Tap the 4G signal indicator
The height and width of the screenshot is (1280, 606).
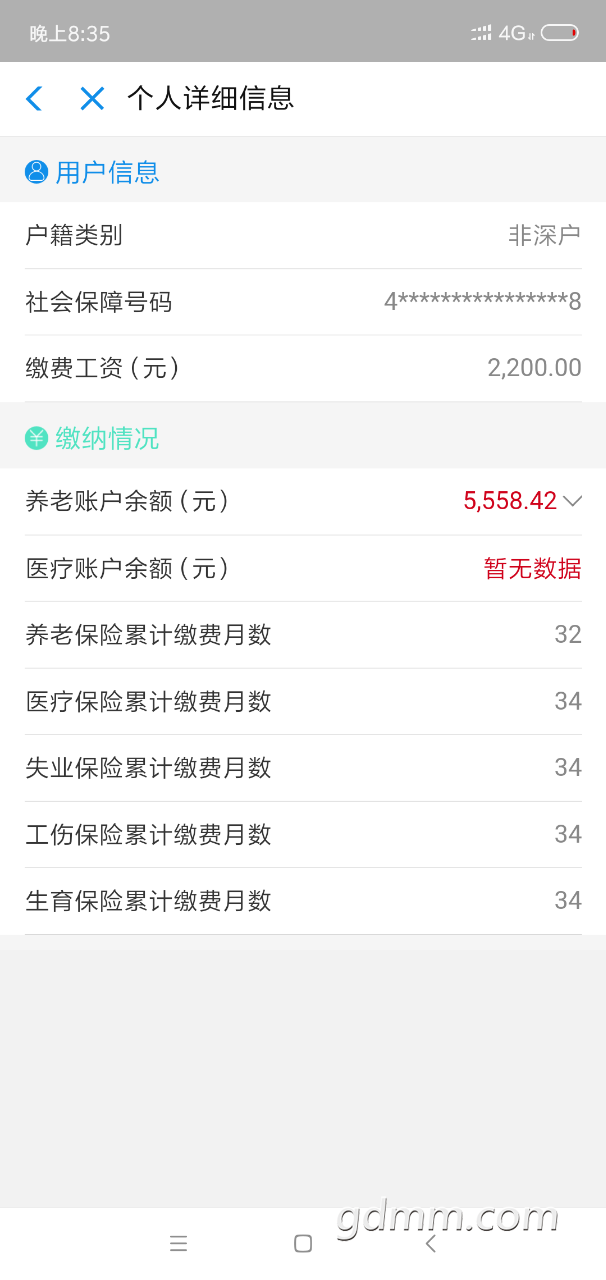(515, 33)
